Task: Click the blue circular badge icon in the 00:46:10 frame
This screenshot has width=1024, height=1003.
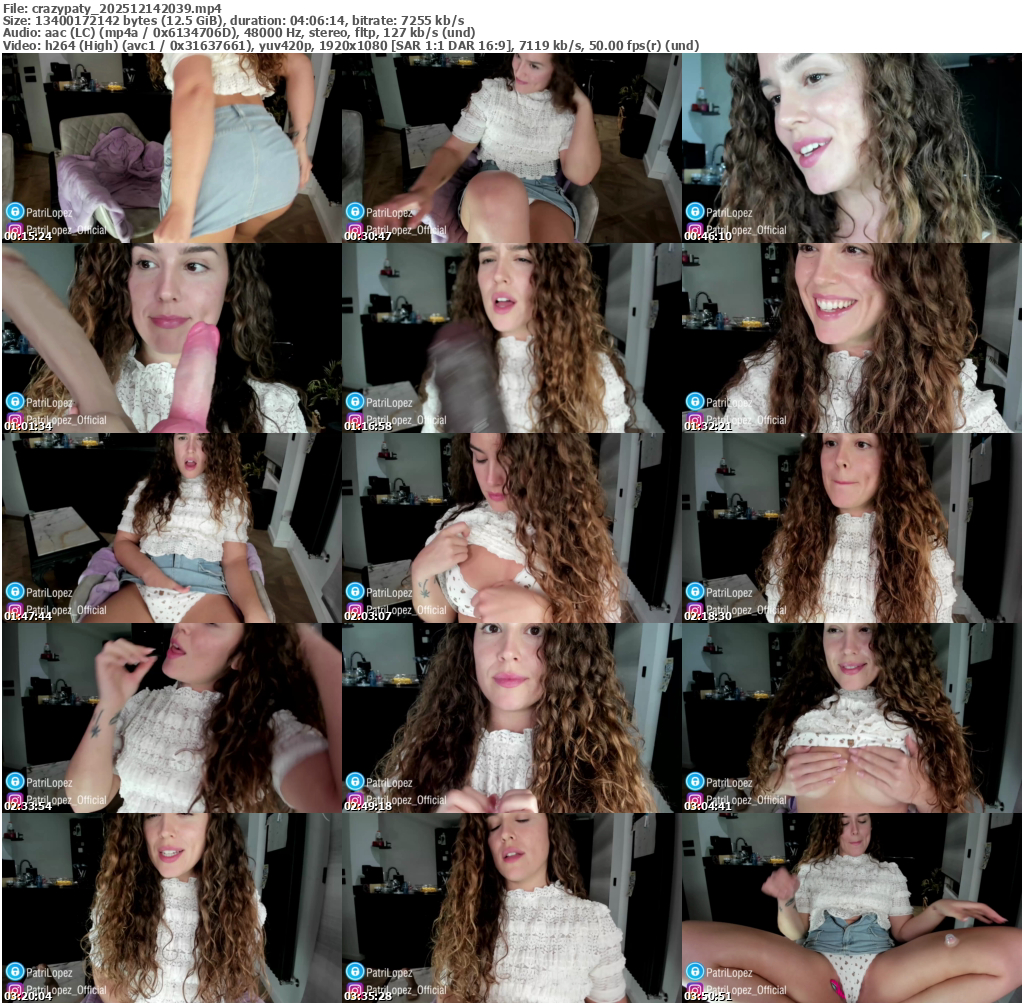Action: pyautogui.click(x=694, y=211)
